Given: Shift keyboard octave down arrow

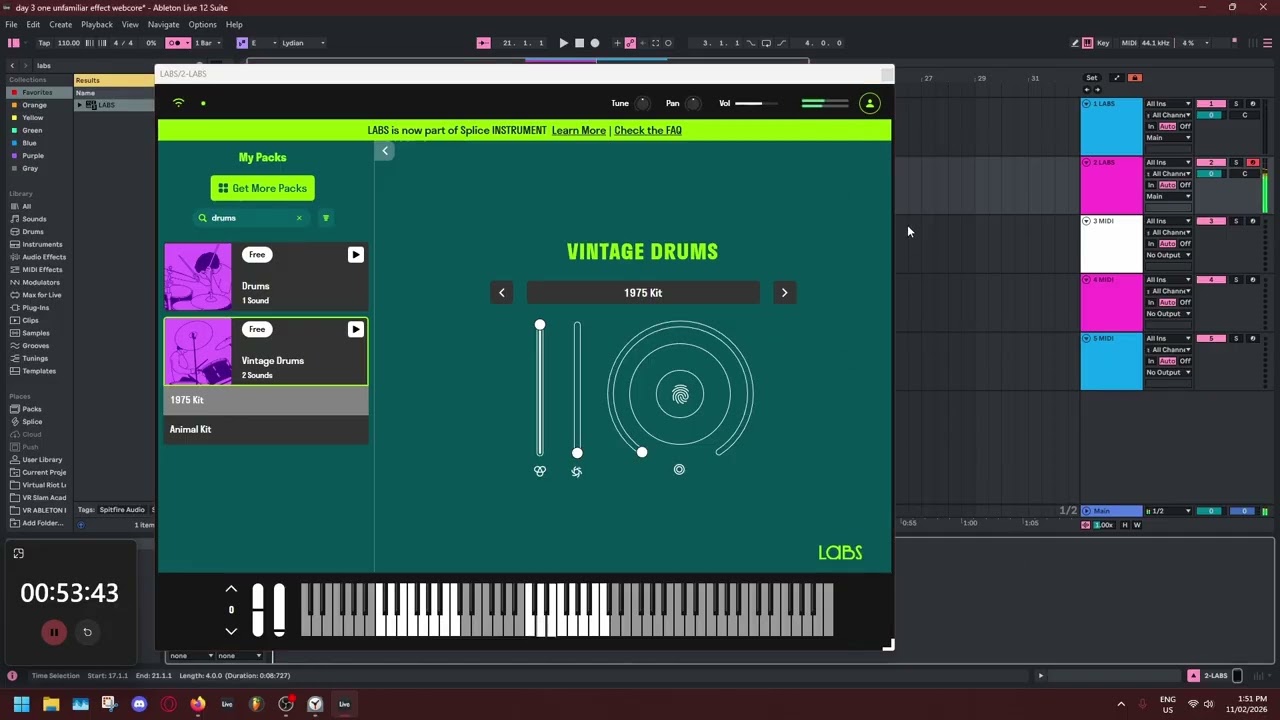Looking at the screenshot, I should (231, 631).
